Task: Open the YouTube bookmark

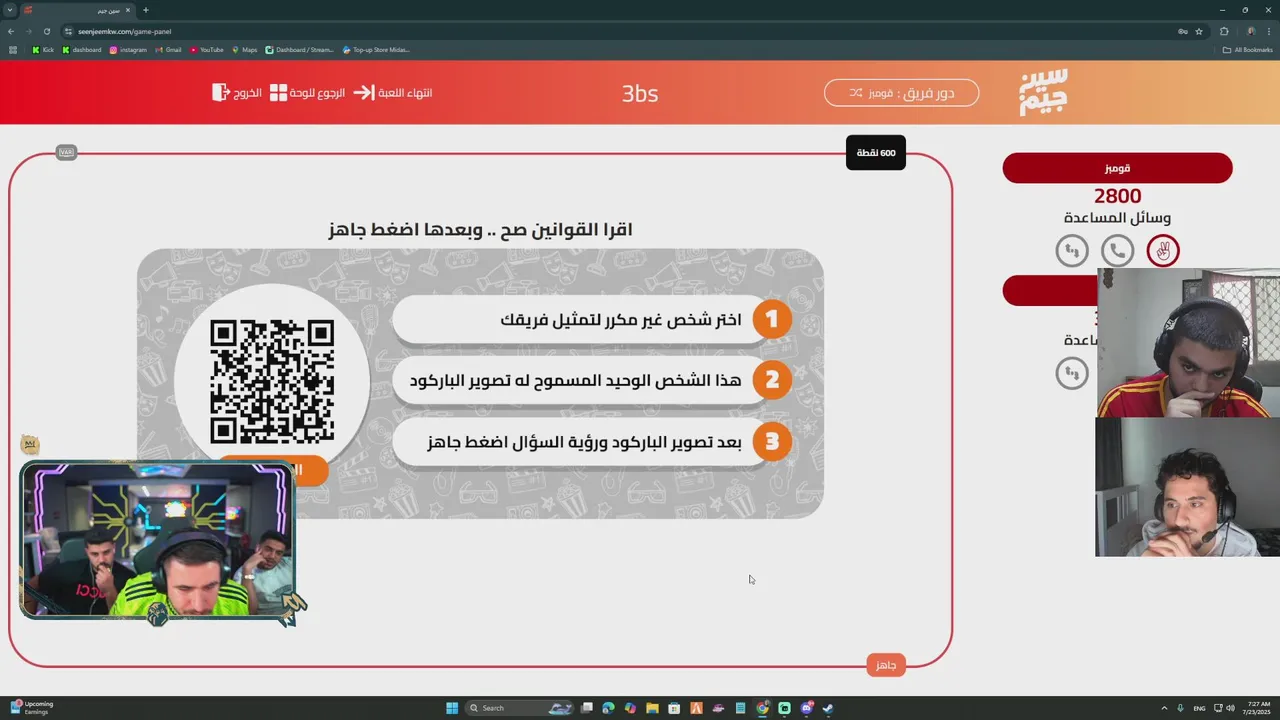Action: [206, 49]
